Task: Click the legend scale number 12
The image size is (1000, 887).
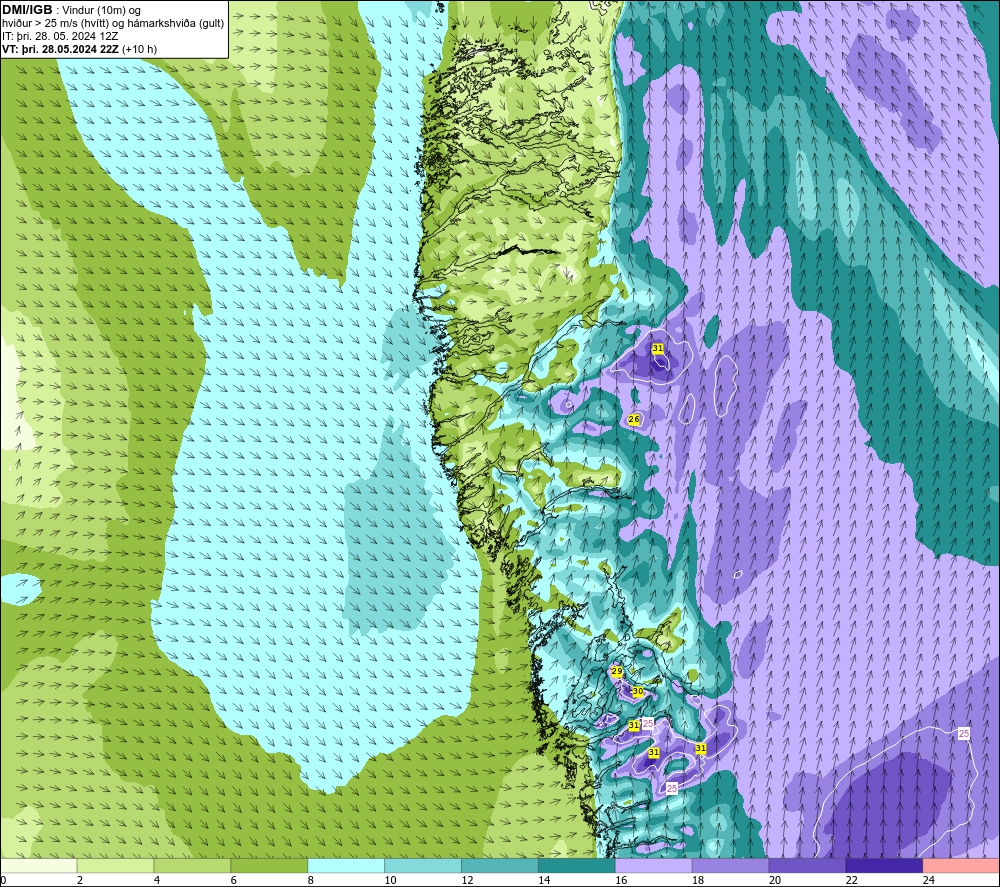Action: [x=467, y=880]
